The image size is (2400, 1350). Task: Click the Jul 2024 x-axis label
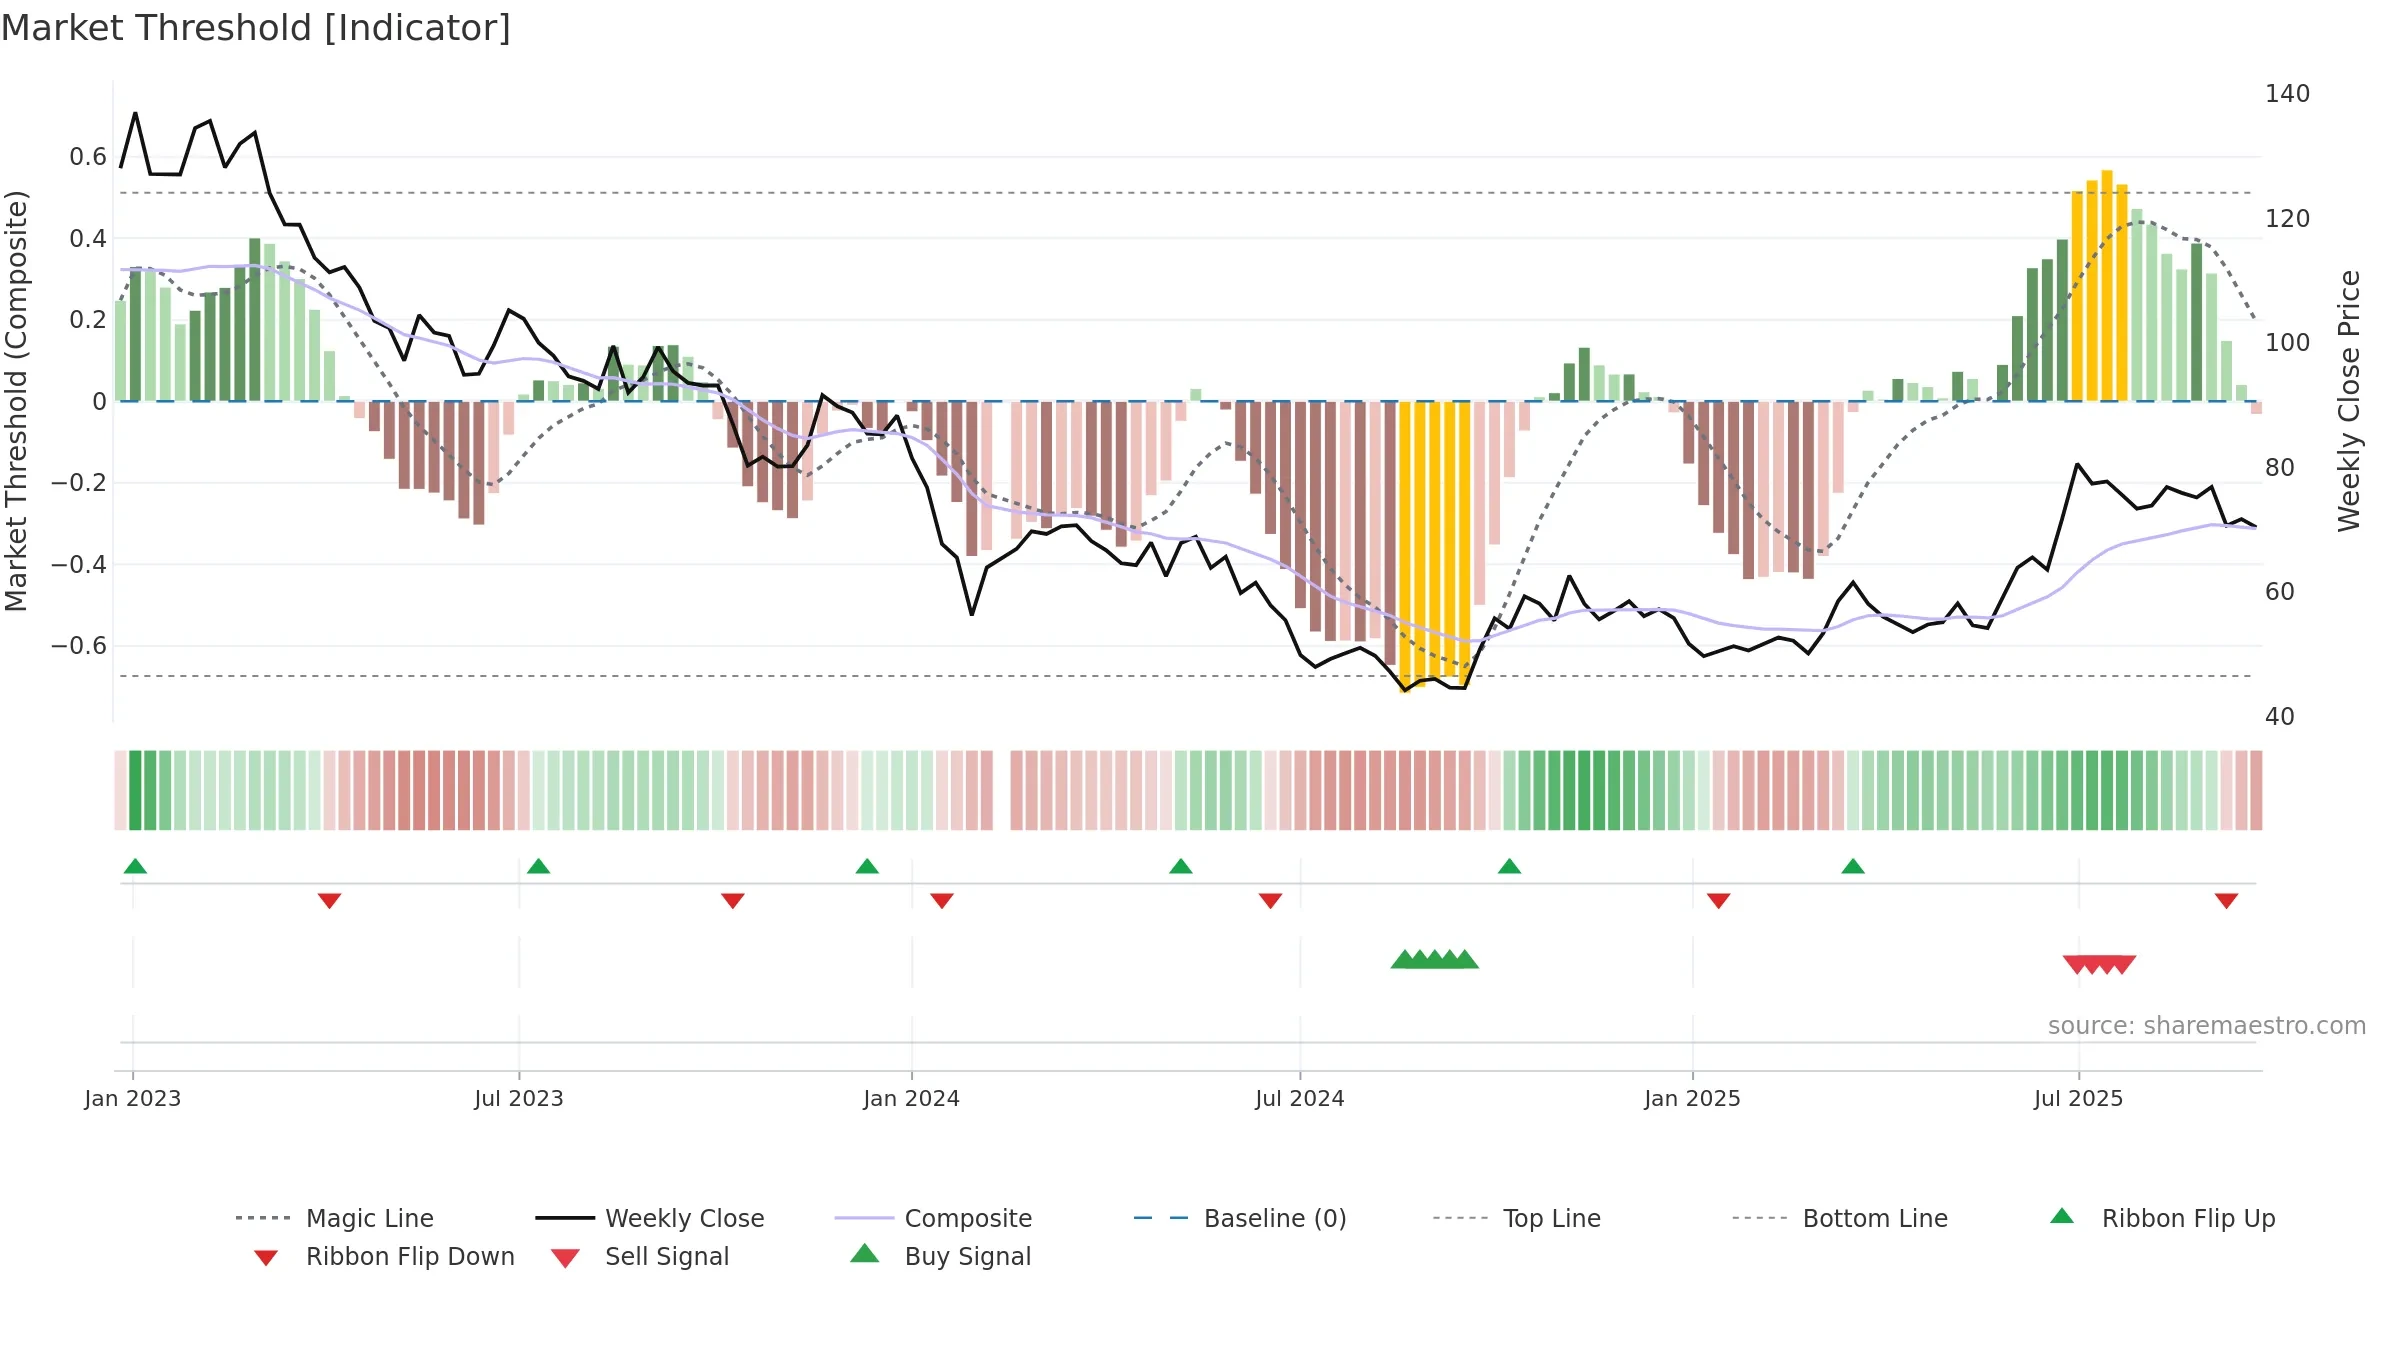(x=1299, y=1098)
